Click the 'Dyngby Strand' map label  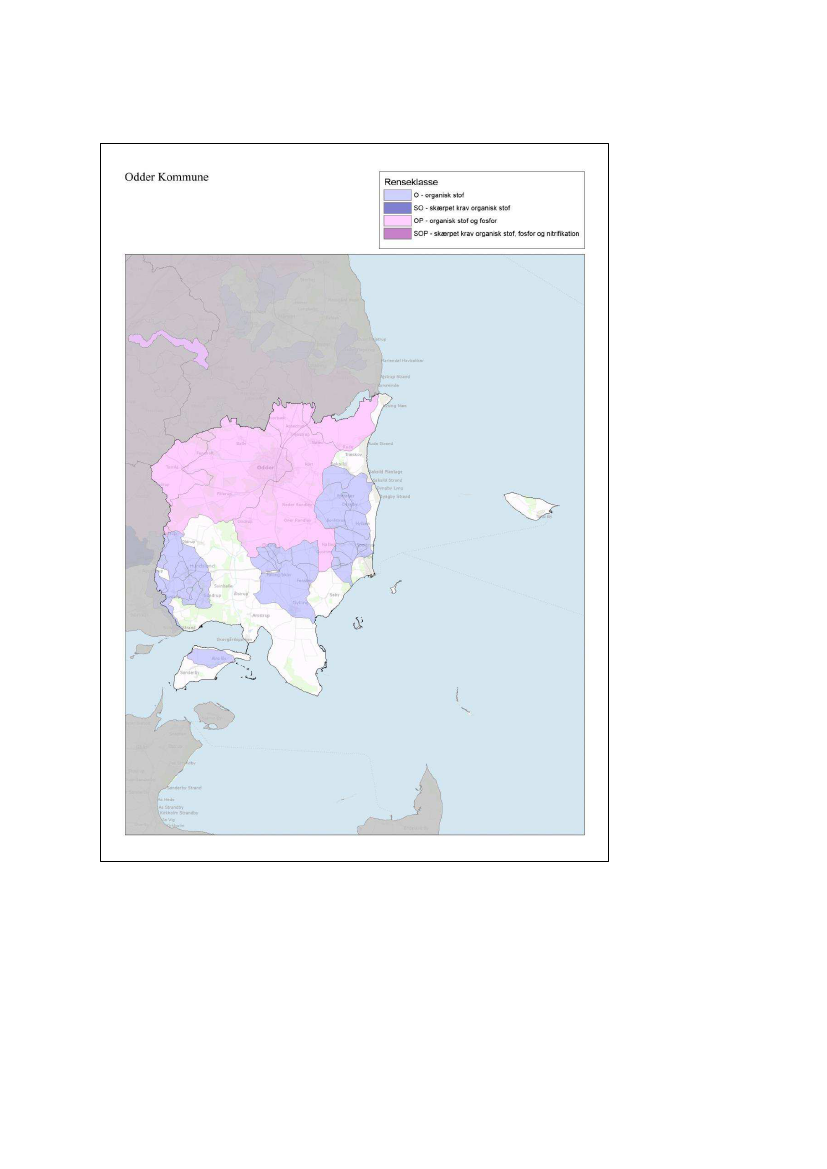[x=394, y=497]
